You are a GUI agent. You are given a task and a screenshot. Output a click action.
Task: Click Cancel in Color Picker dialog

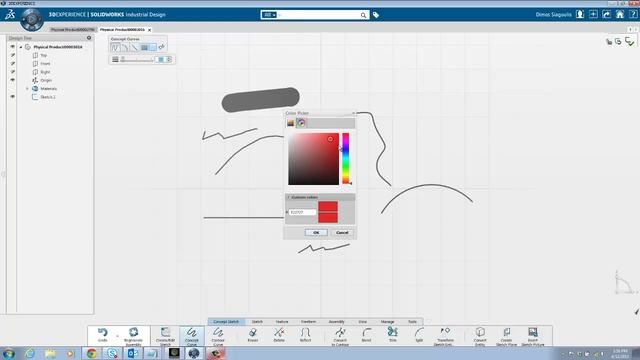pos(342,232)
